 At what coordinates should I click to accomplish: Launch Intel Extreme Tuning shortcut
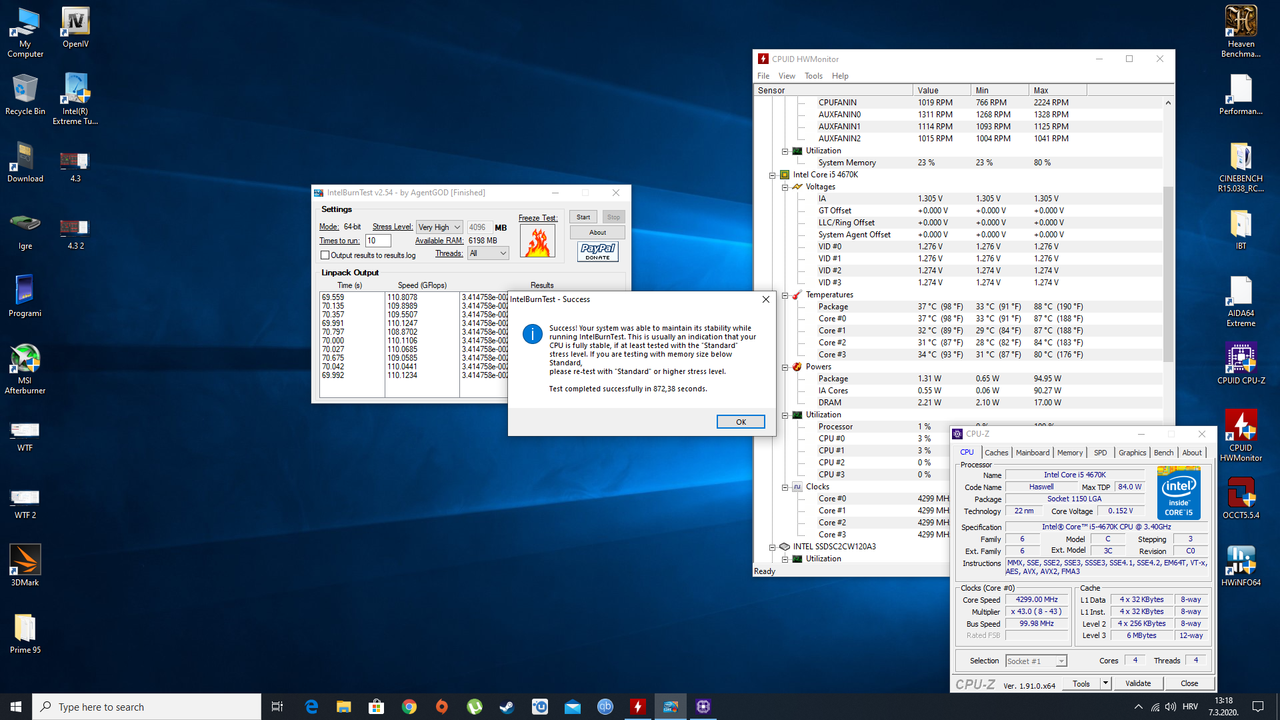75,98
